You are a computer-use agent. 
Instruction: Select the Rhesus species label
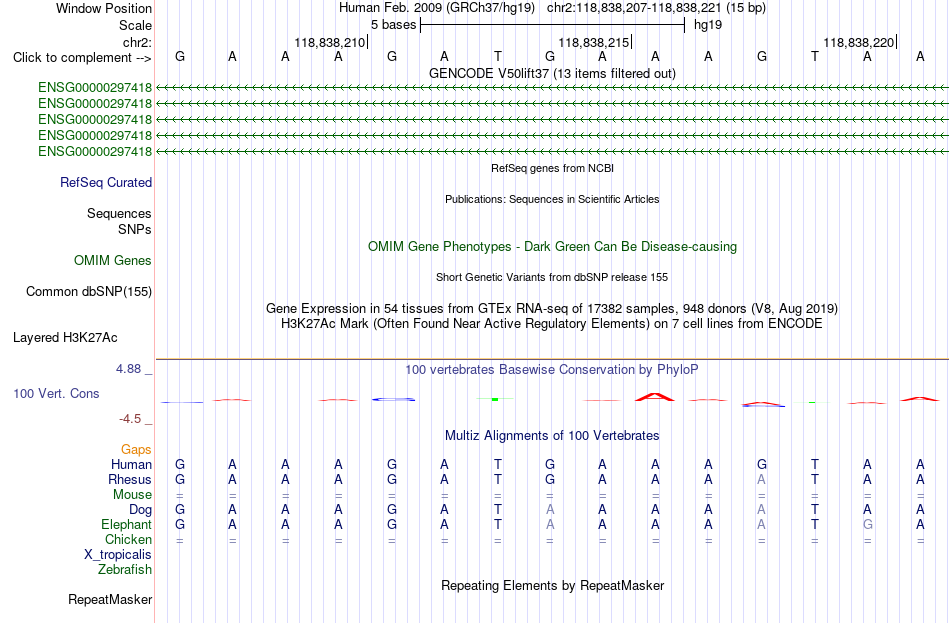pos(130,479)
